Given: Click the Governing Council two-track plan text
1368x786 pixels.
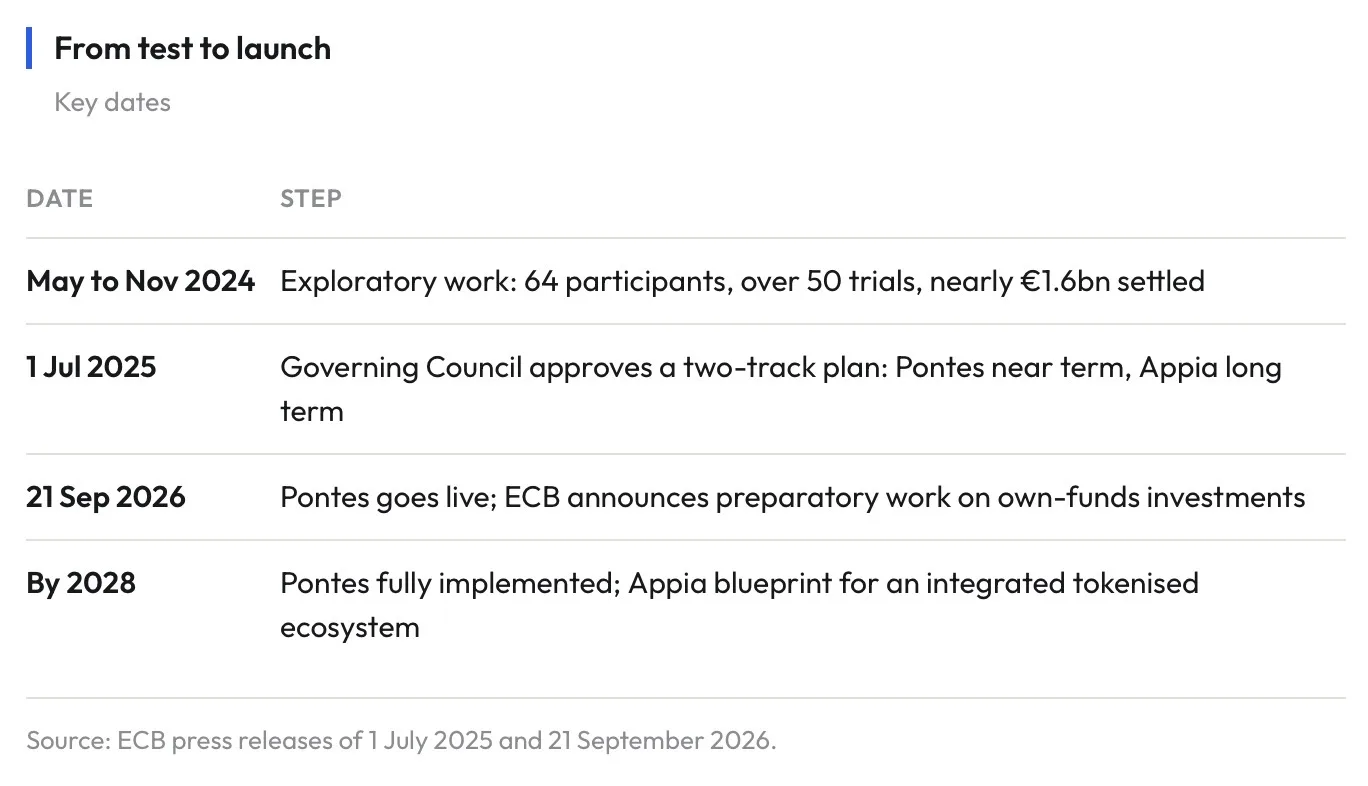Looking at the screenshot, I should [x=781, y=389].
